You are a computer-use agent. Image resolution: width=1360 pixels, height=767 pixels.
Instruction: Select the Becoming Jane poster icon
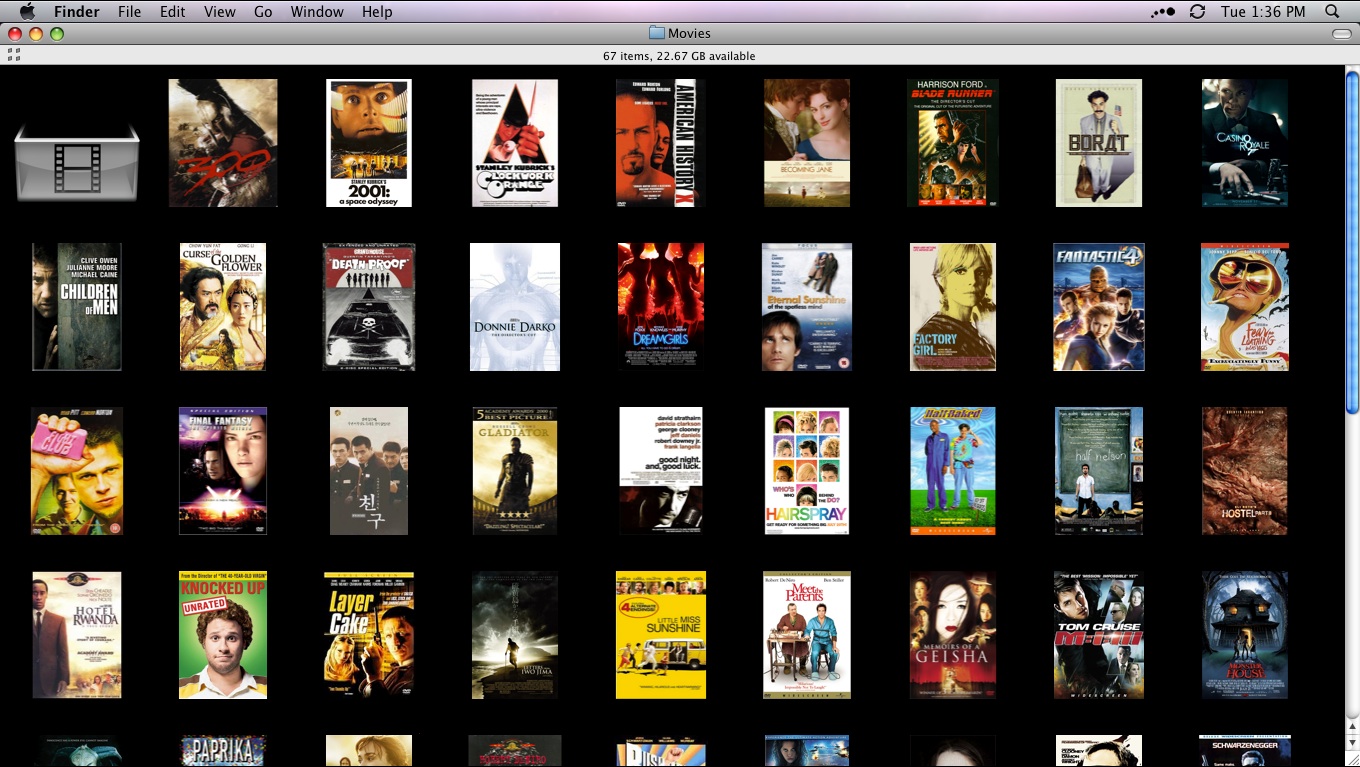point(807,143)
